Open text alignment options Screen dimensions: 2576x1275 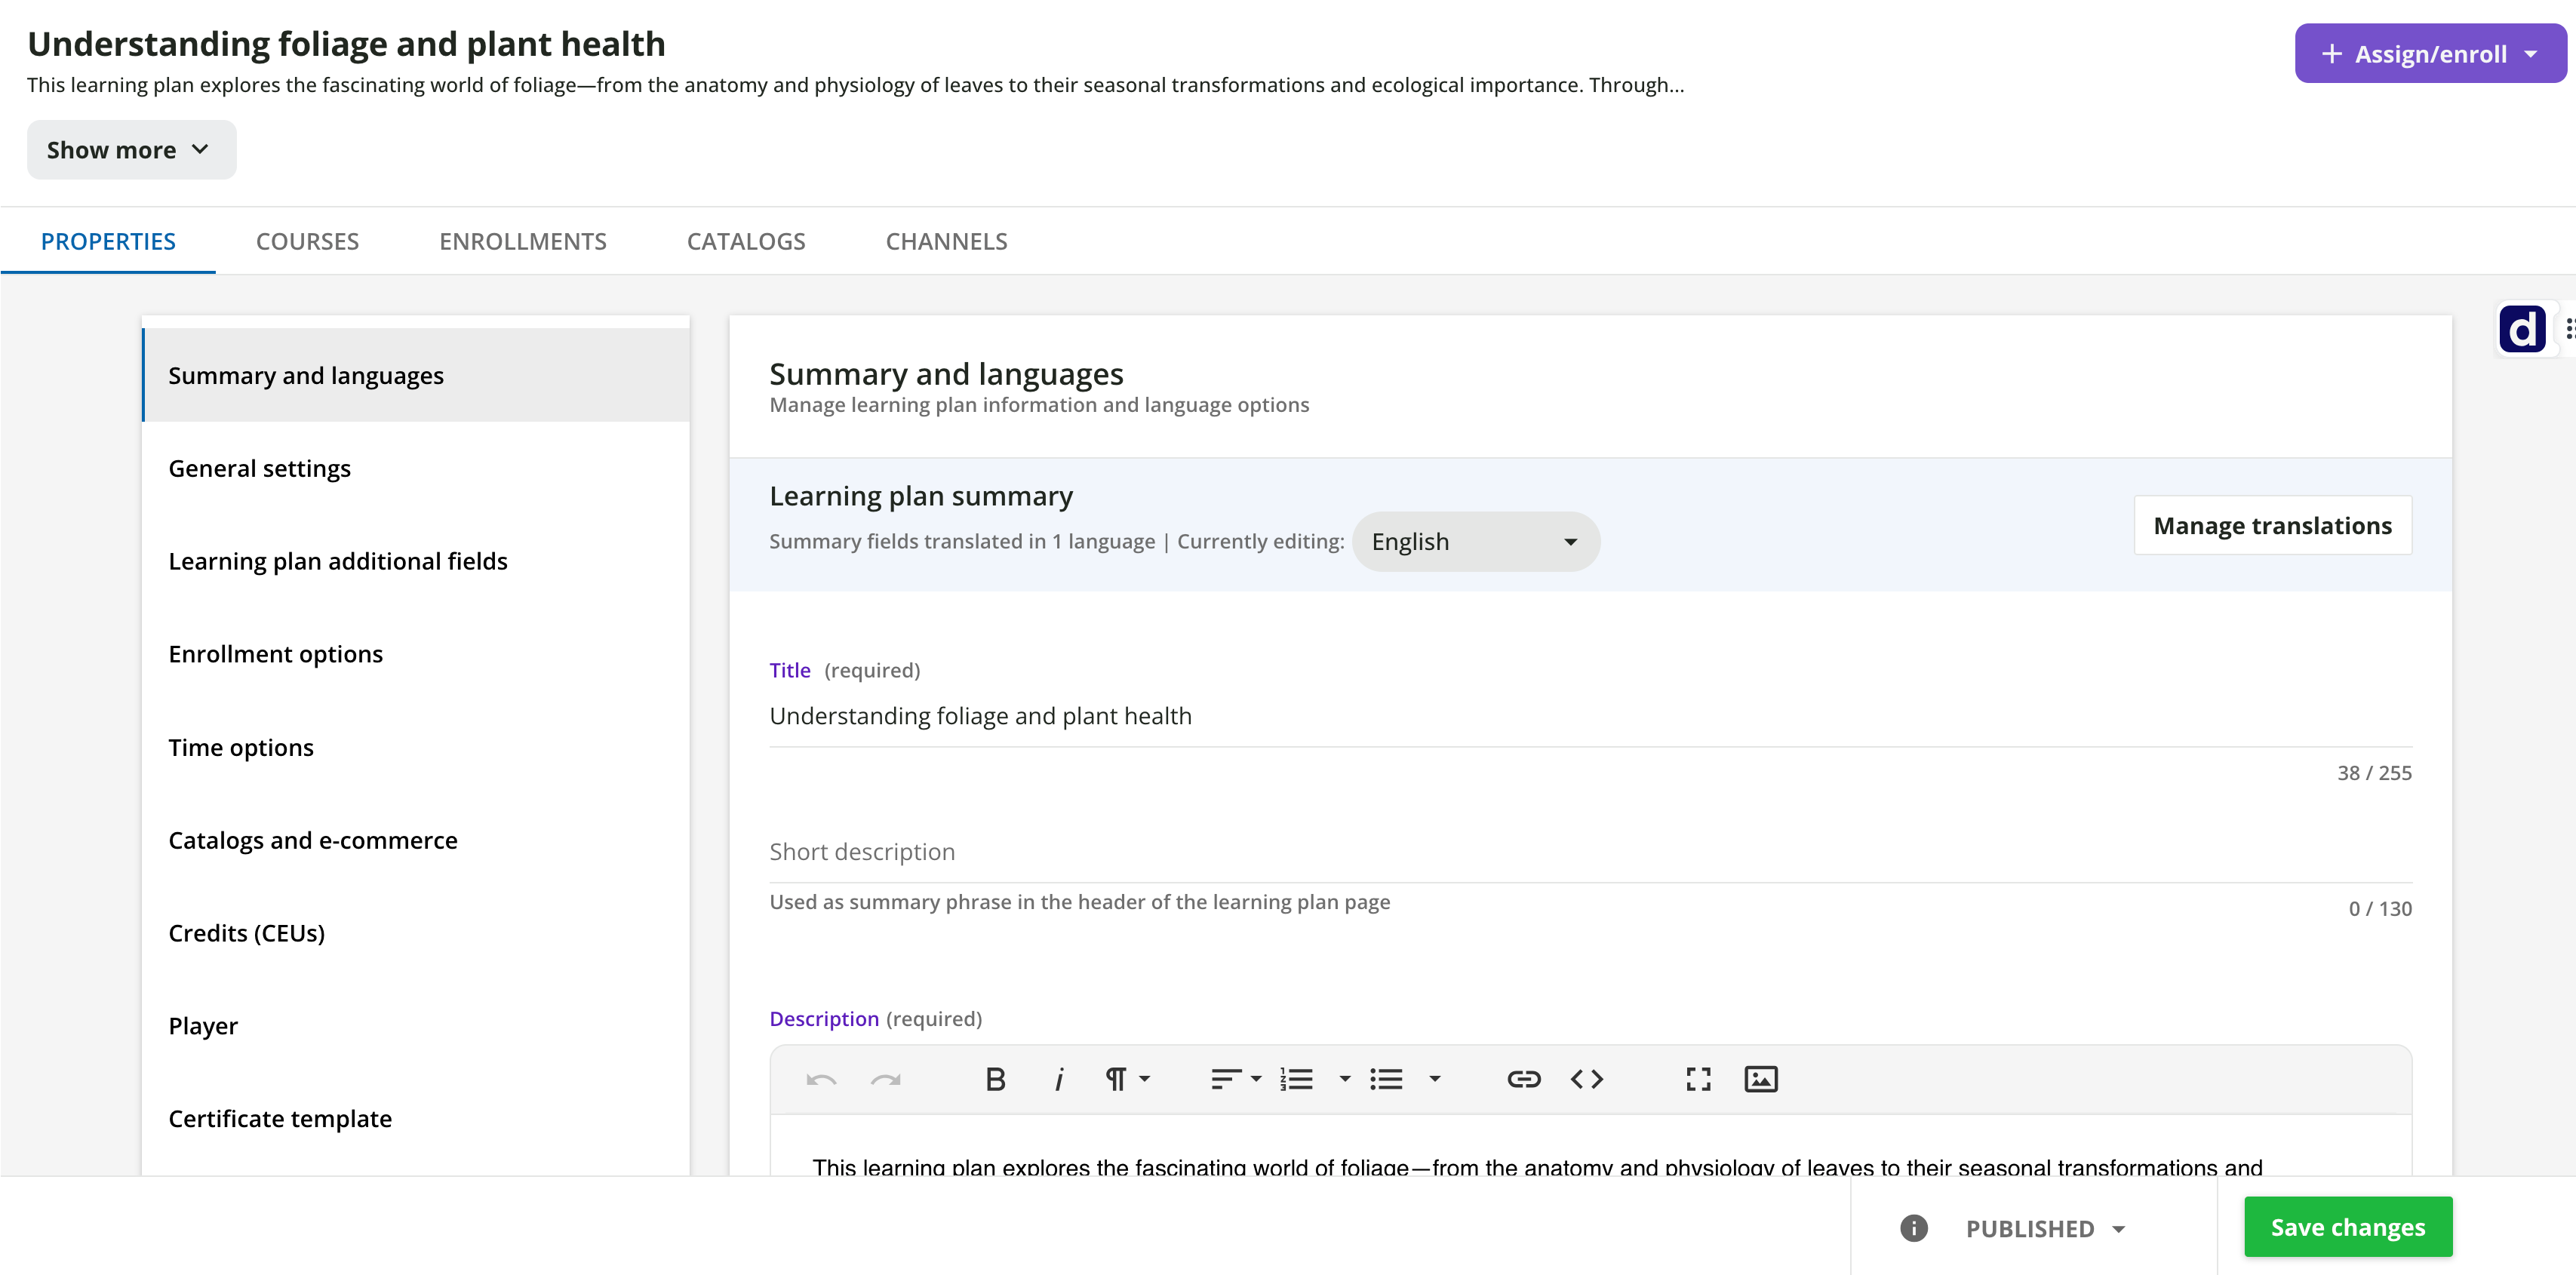1236,1079
